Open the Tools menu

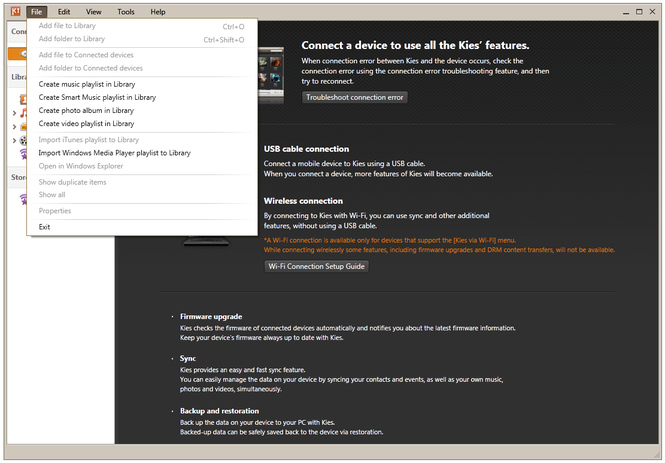[126, 12]
